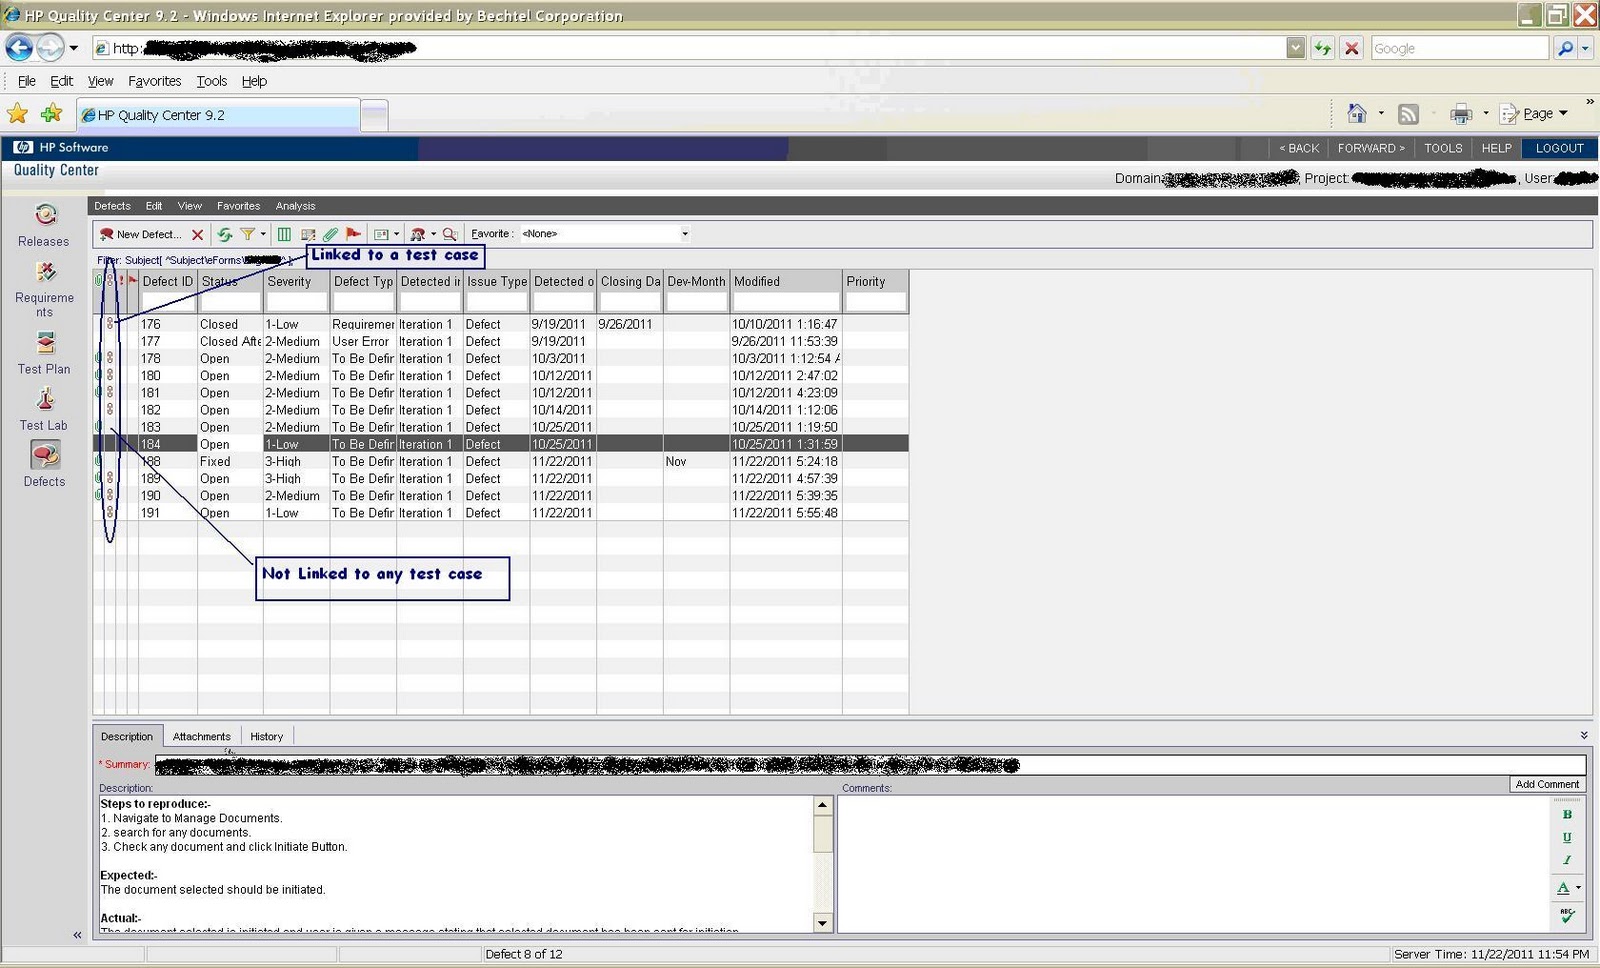
Task: Open the Test Plan module
Action: [44, 354]
